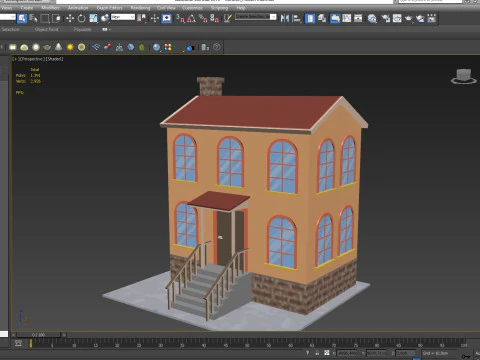Open Layer Explorer icon

pyautogui.click(x=322, y=18)
